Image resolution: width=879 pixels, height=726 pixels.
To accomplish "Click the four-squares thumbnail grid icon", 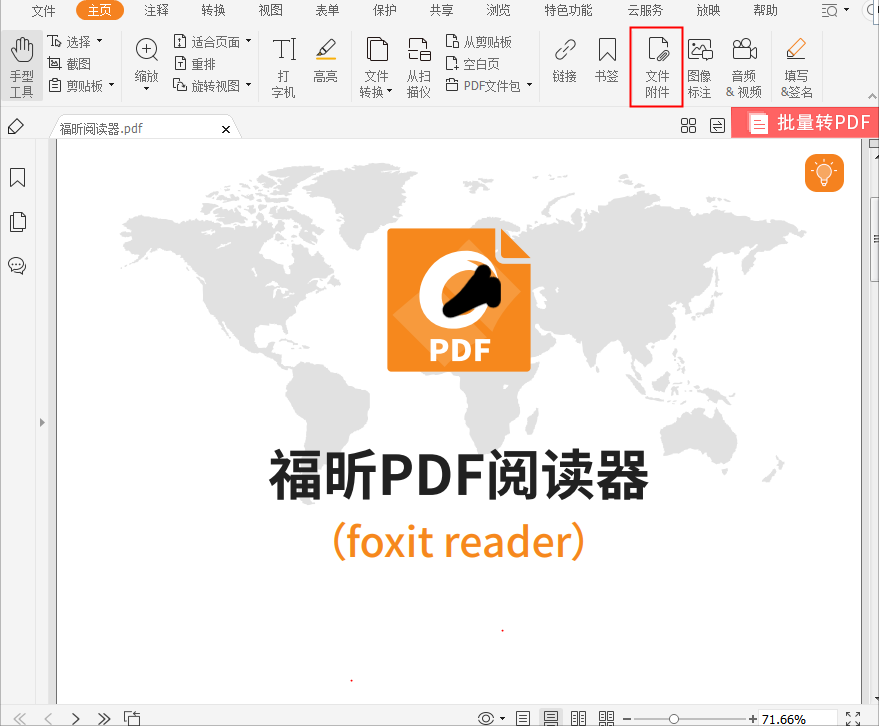I will pyautogui.click(x=688, y=126).
